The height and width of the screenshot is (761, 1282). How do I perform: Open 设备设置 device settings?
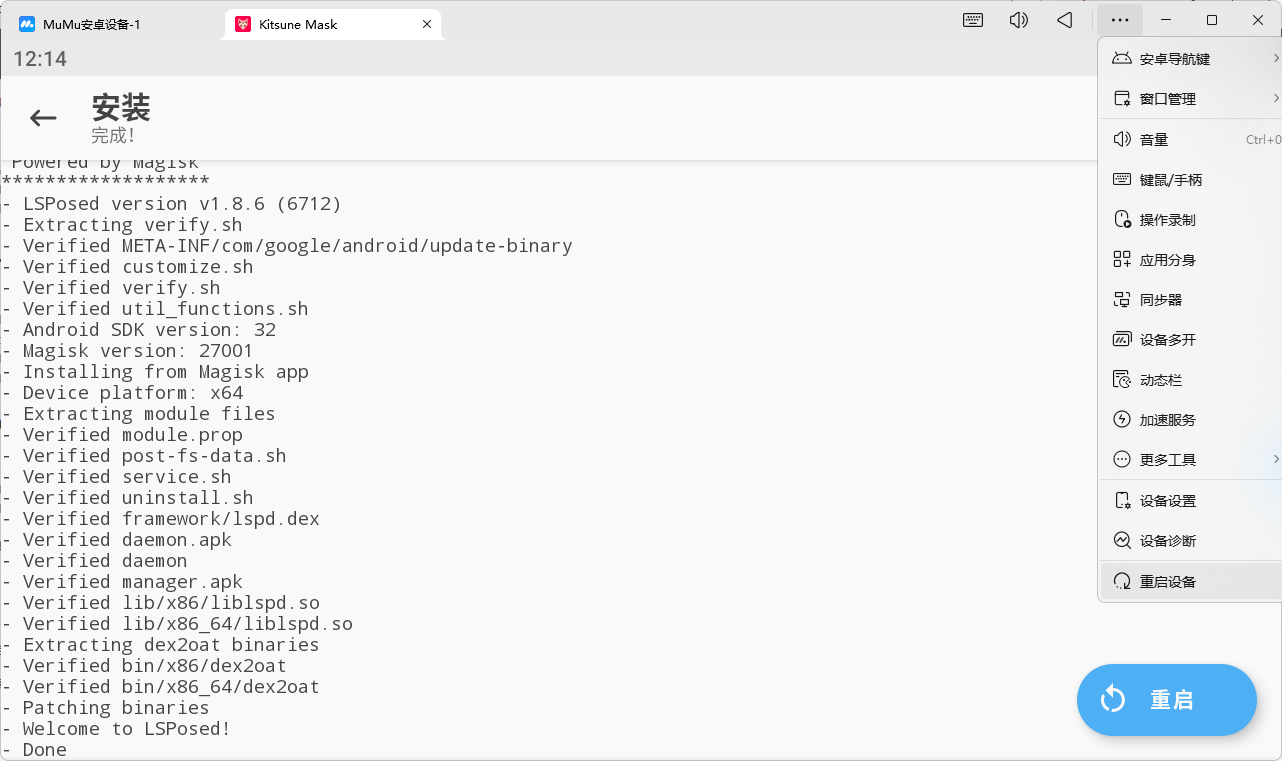(1167, 501)
